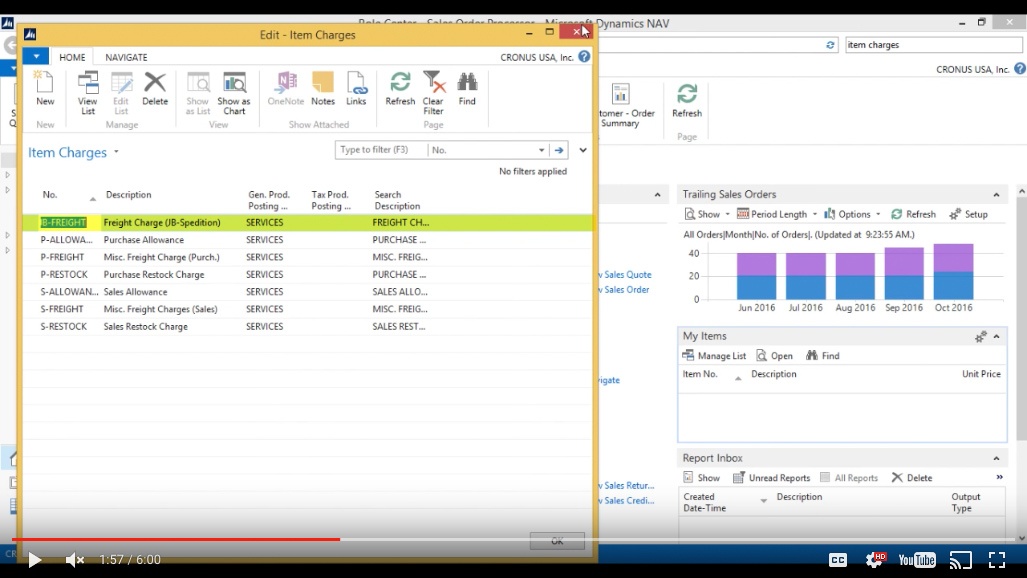
Task: Open Trailing Sales Orders Setup
Action: tap(968, 214)
